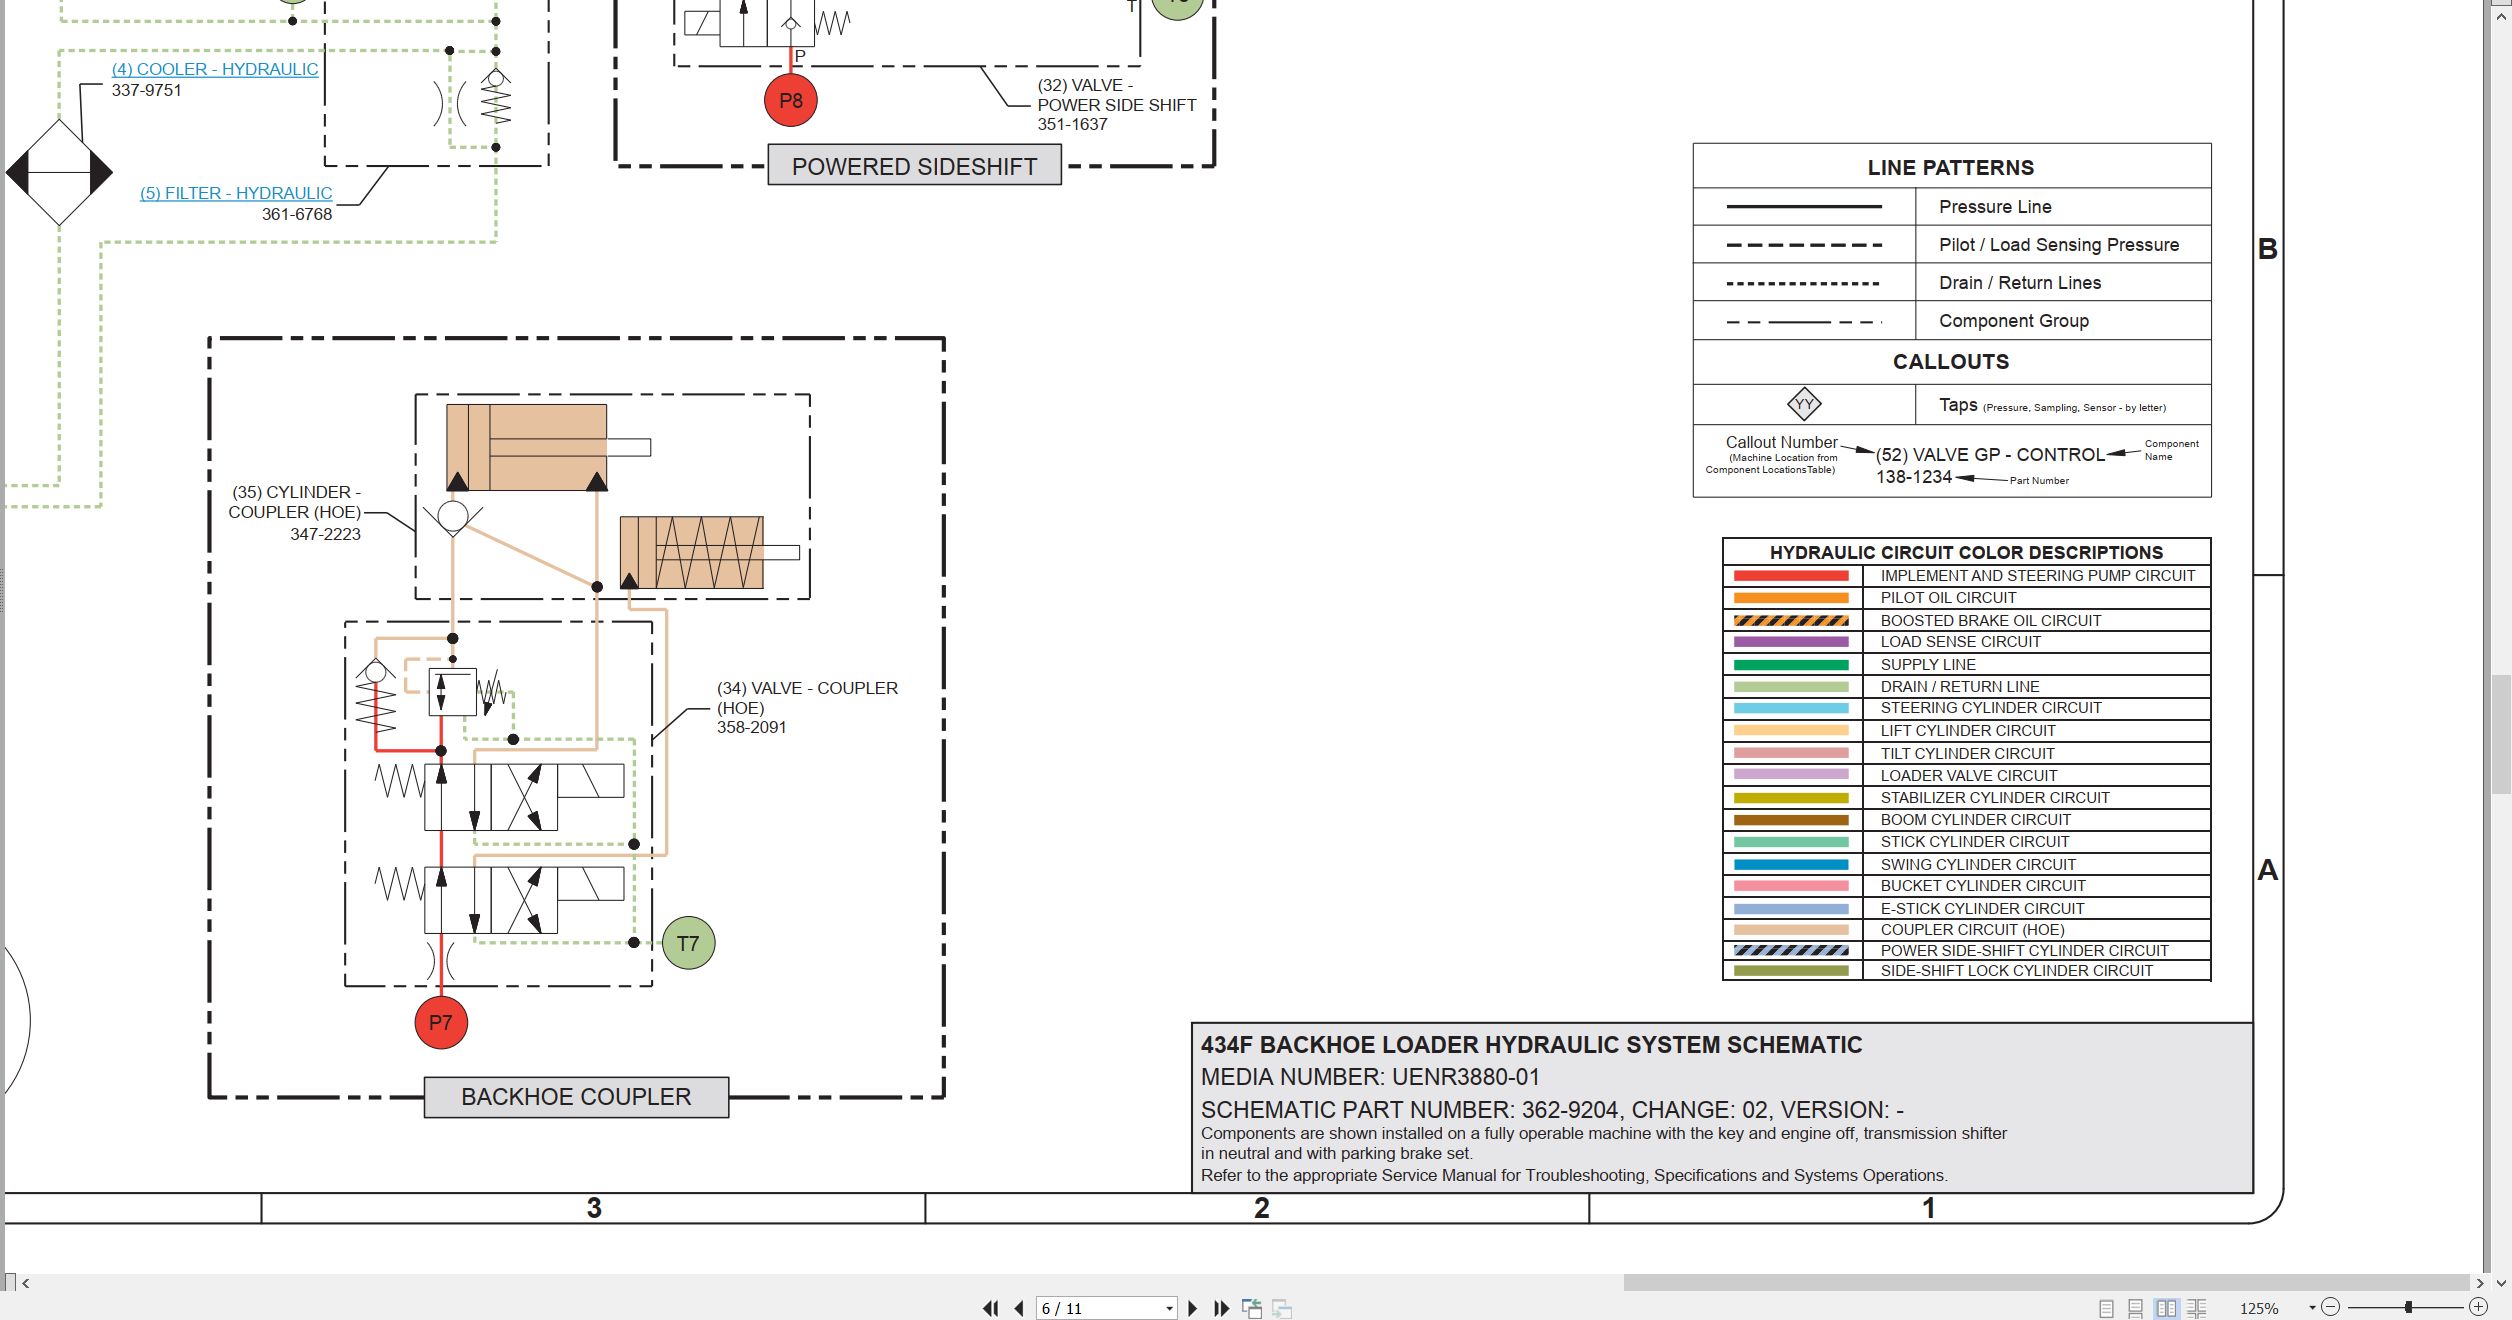Switch to continuous facing layout
Screen dimensions: 2512x1320
(x=2197, y=1308)
